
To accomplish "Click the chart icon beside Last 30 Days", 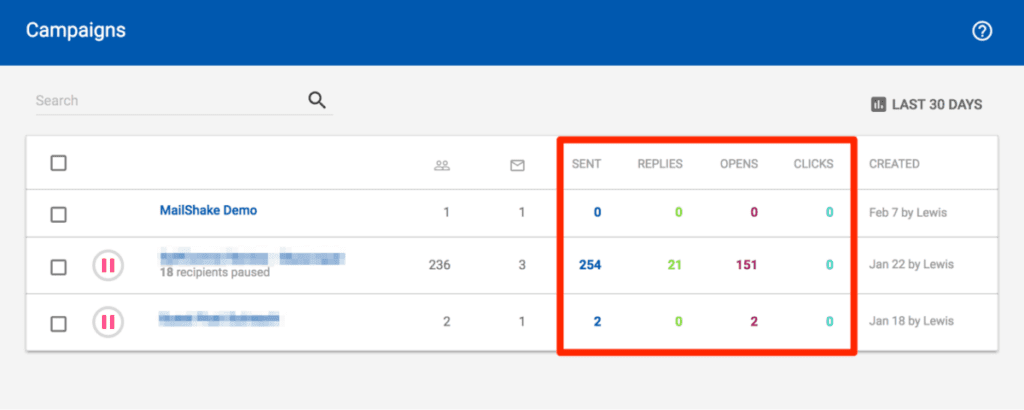I will [878, 104].
